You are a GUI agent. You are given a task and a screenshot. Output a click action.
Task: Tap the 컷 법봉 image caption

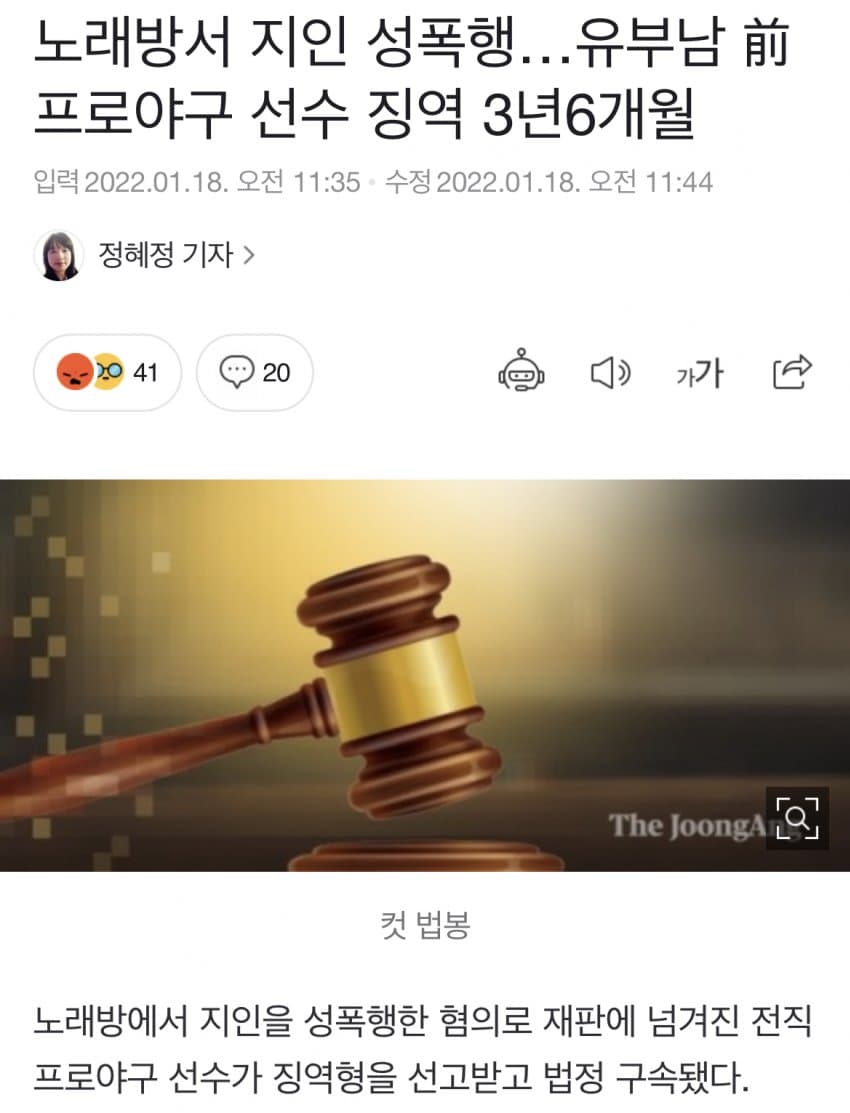point(425,925)
